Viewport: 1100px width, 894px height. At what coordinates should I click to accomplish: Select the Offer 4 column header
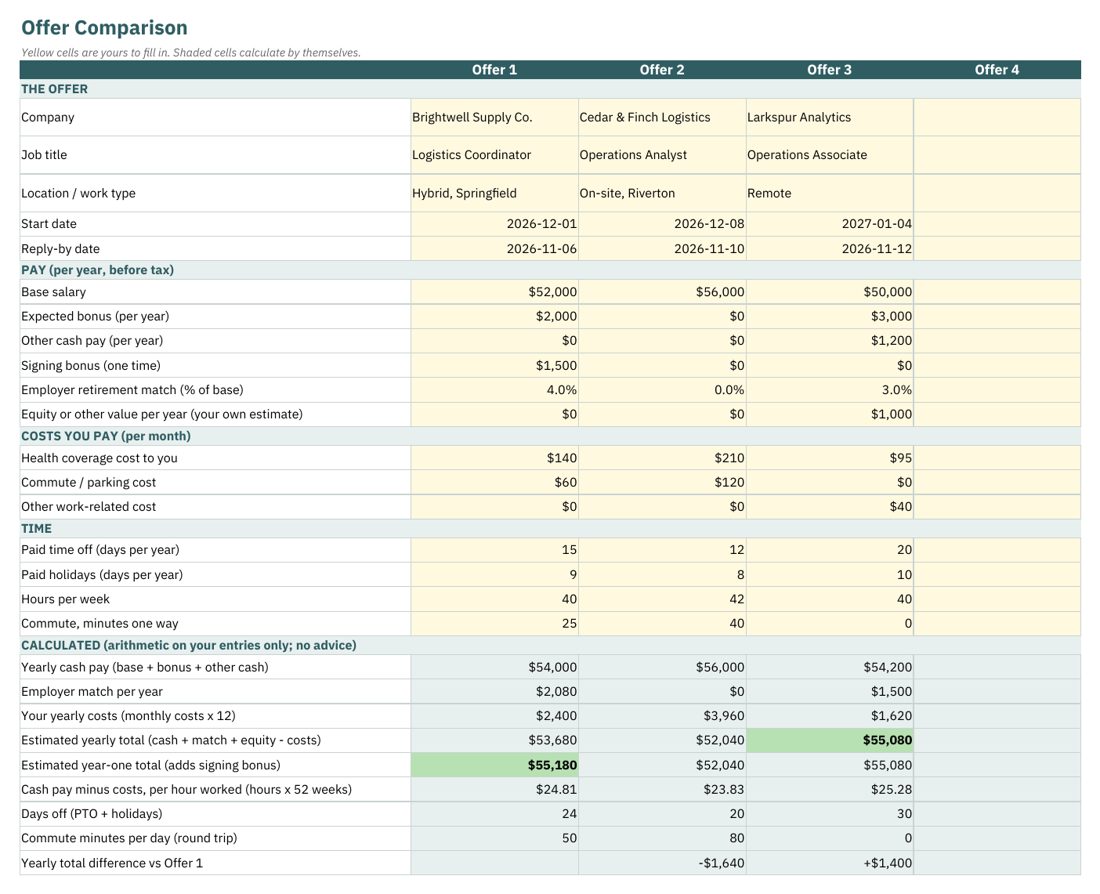[x=997, y=69]
